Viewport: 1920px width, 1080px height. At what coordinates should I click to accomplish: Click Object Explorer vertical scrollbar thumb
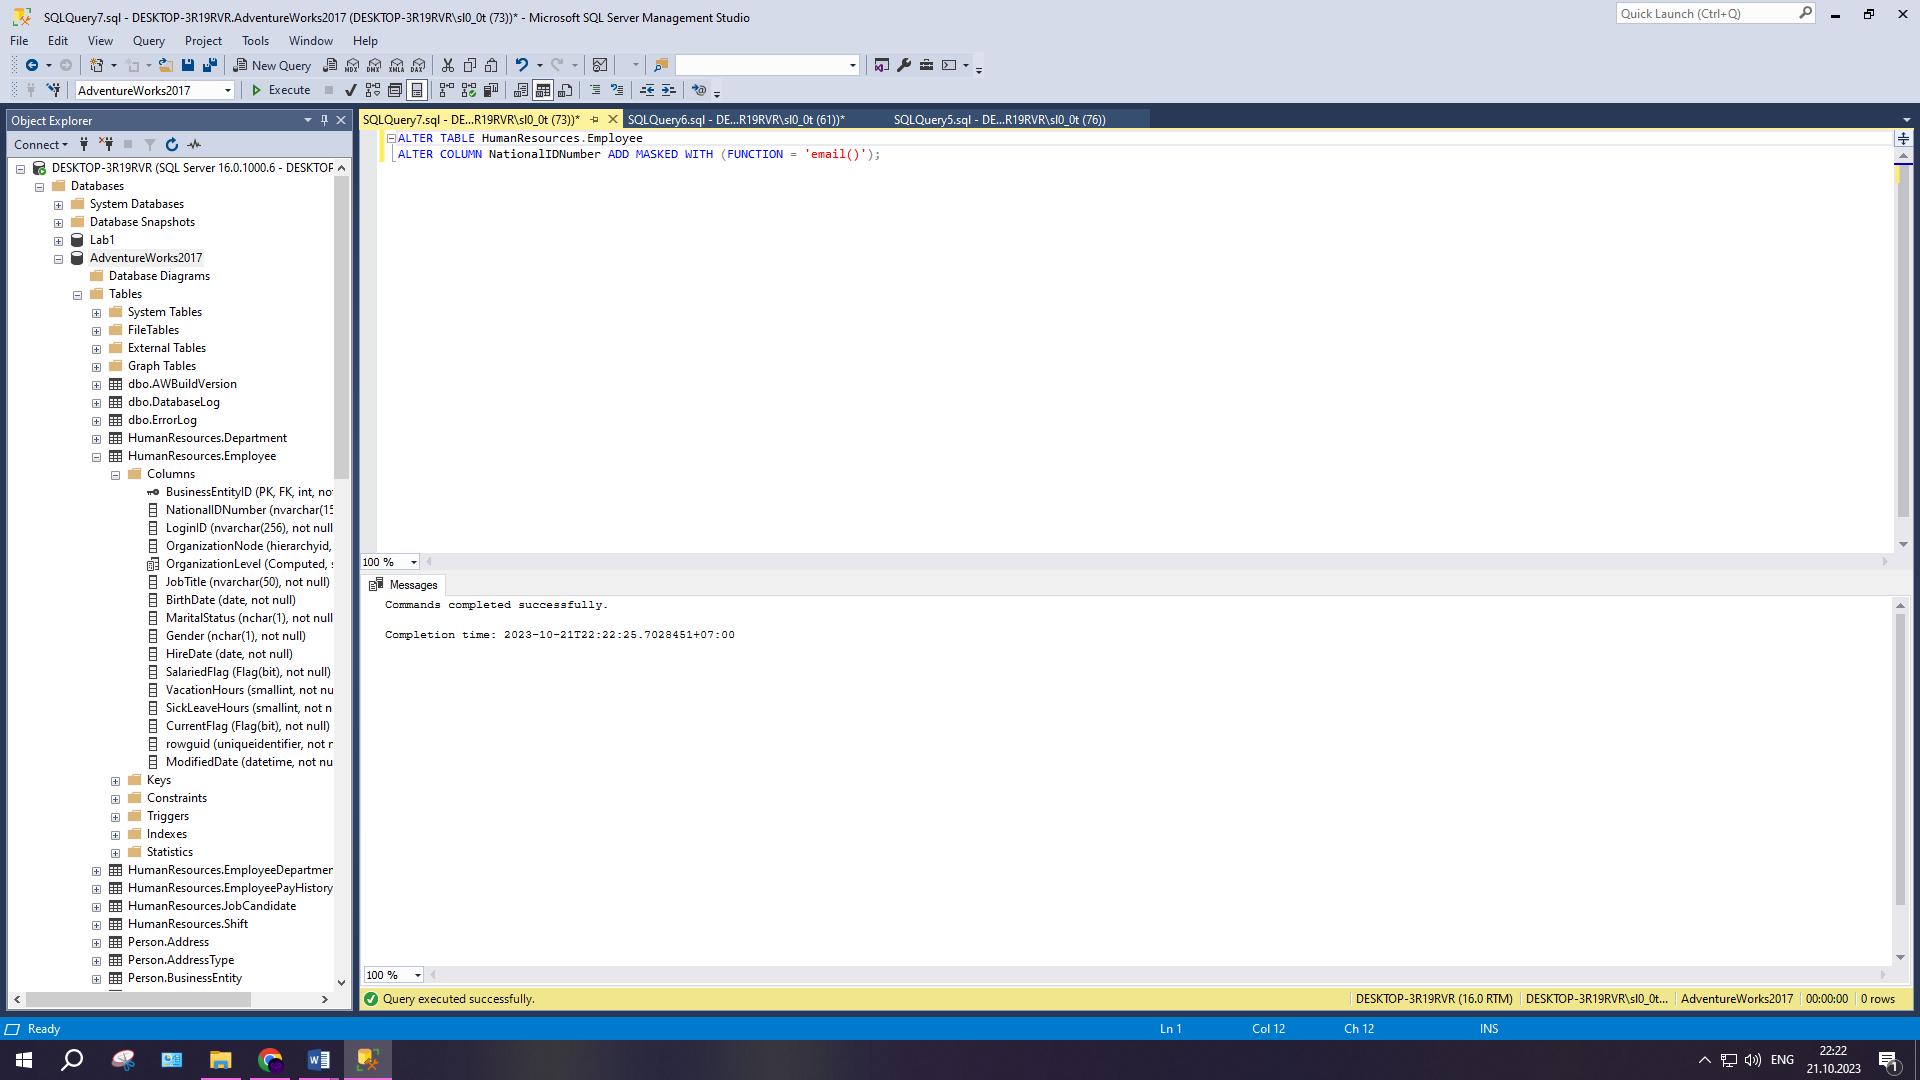(x=342, y=330)
